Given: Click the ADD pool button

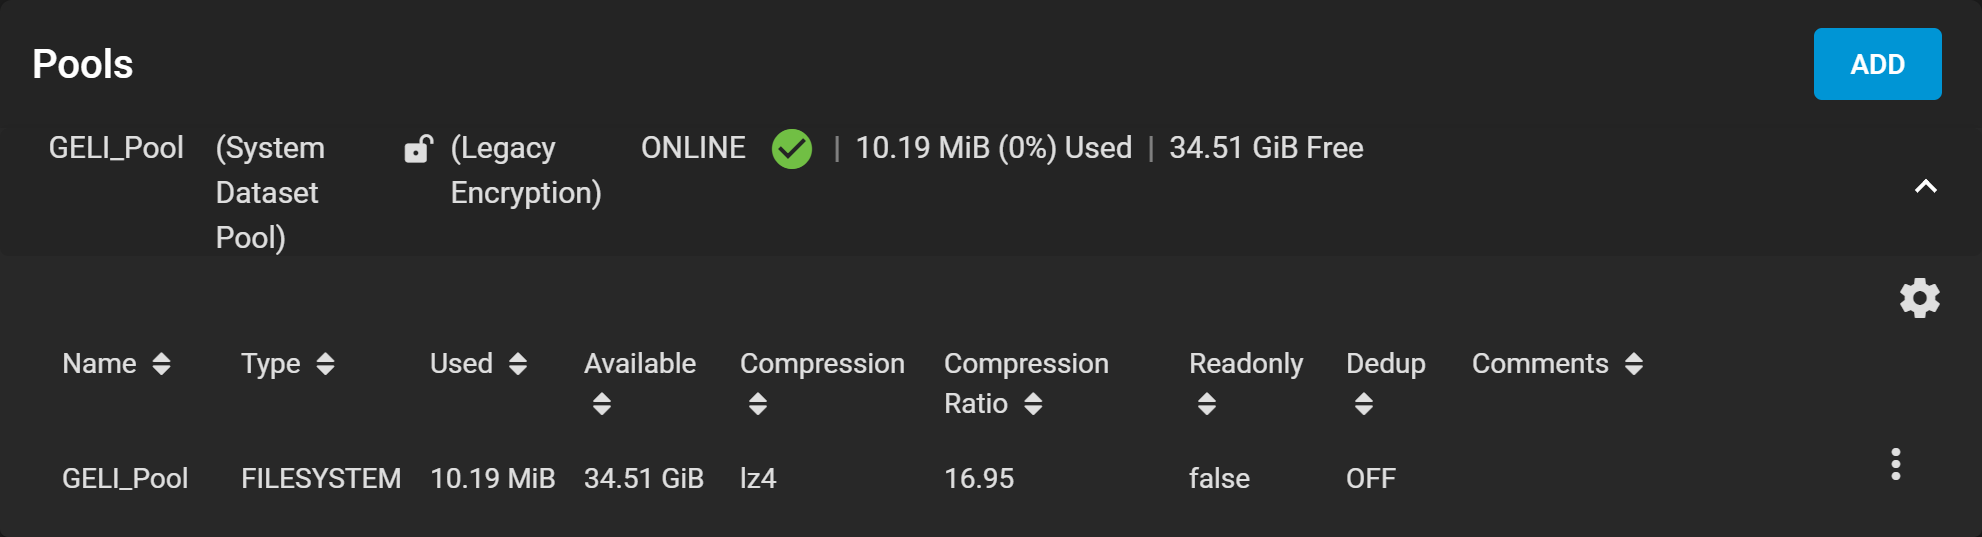Looking at the screenshot, I should (x=1877, y=64).
